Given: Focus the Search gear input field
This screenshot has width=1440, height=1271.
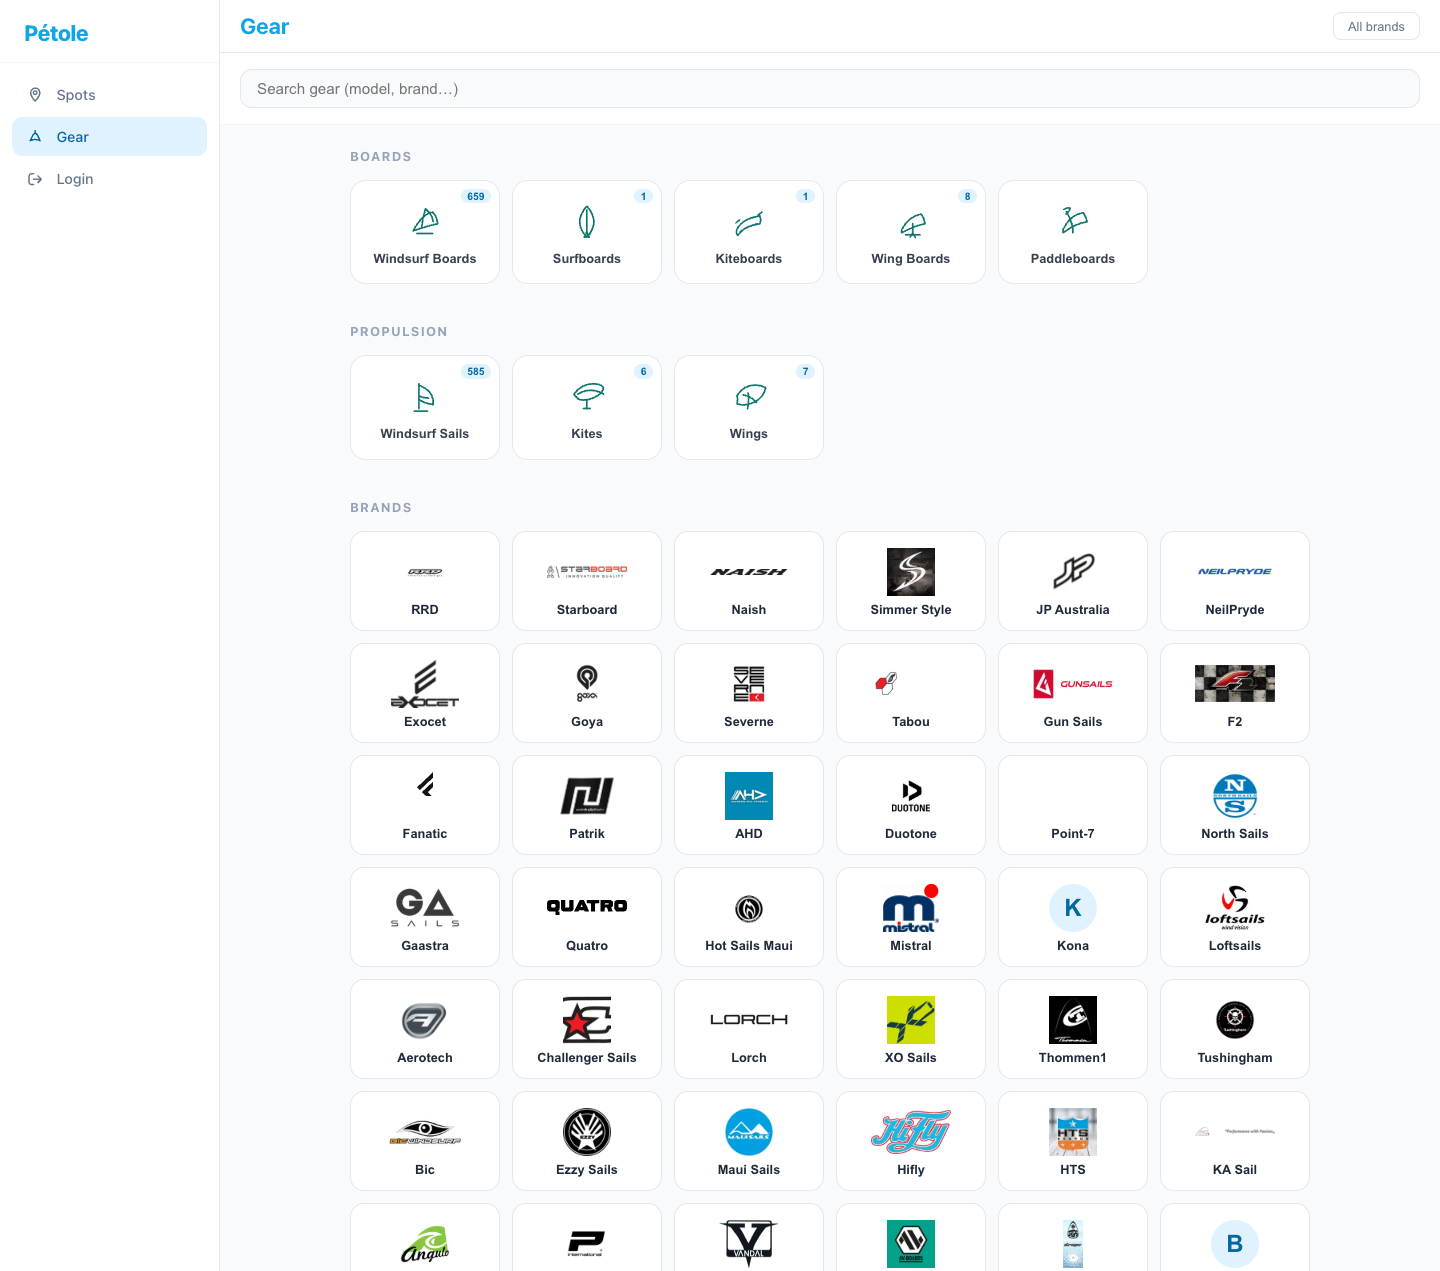Looking at the screenshot, I should click(830, 89).
